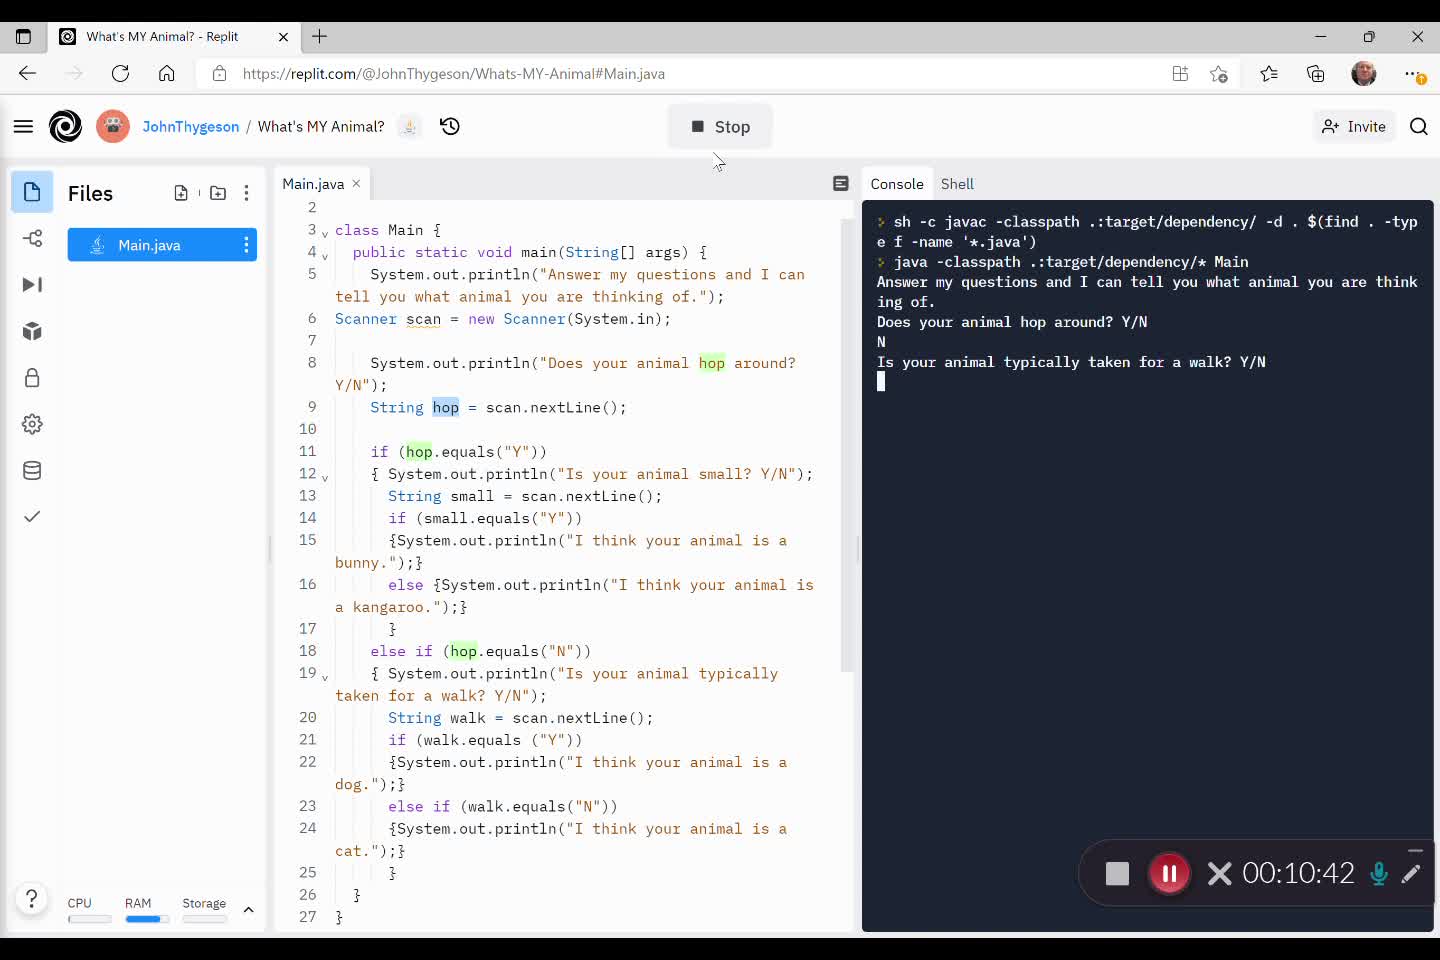The height and width of the screenshot is (960, 1440).
Task: Close the What's MY Animal browser tab
Action: pyautogui.click(x=283, y=36)
